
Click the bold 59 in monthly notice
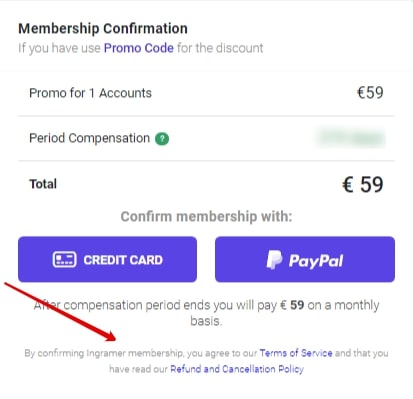click(x=297, y=305)
